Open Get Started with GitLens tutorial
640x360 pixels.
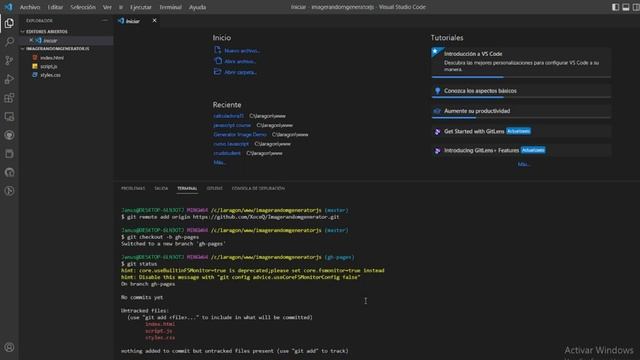click(x=521, y=131)
